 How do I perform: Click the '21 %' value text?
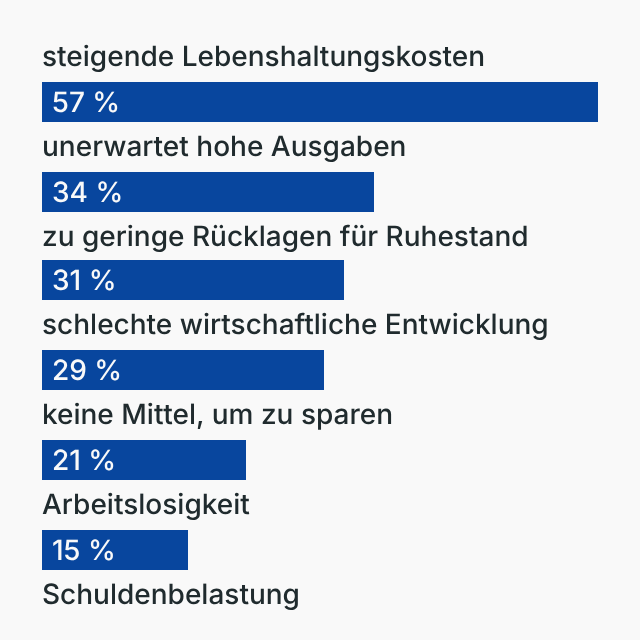83,461
